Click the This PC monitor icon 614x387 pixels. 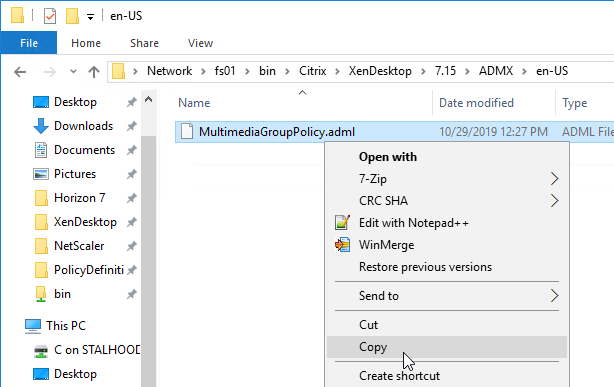tap(33, 326)
